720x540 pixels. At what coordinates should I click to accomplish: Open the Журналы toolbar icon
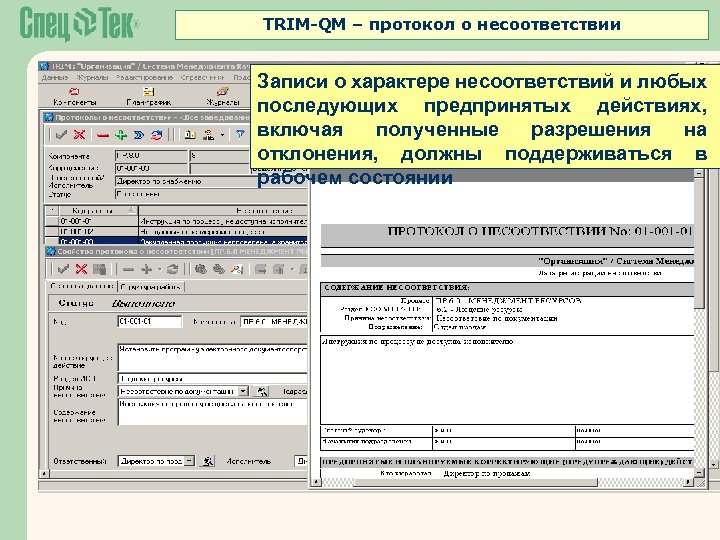click(222, 96)
